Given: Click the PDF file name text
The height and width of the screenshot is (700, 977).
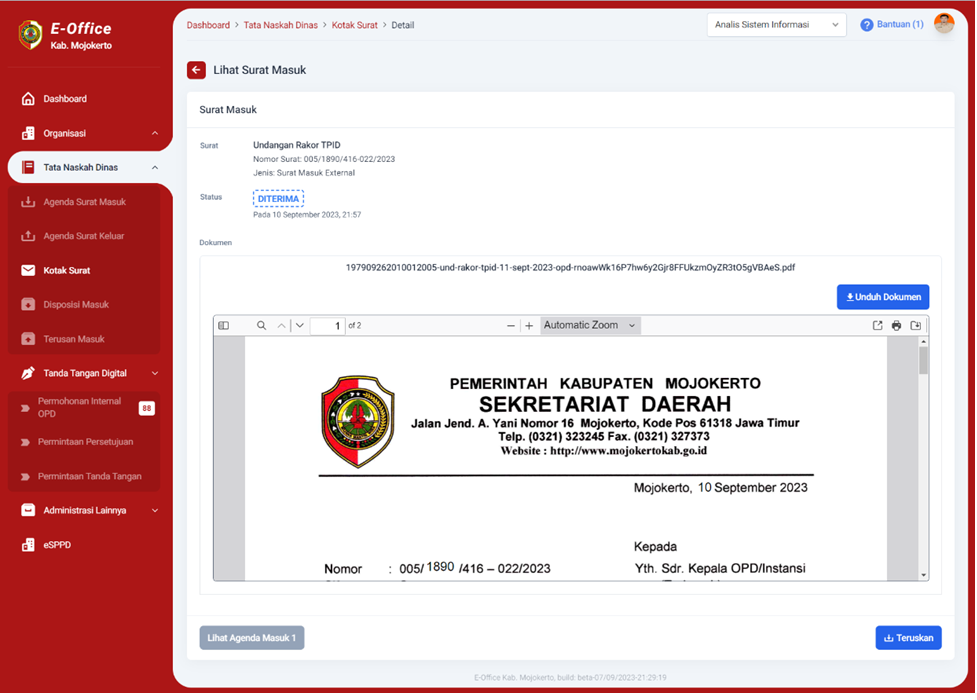Looking at the screenshot, I should pos(570,267).
